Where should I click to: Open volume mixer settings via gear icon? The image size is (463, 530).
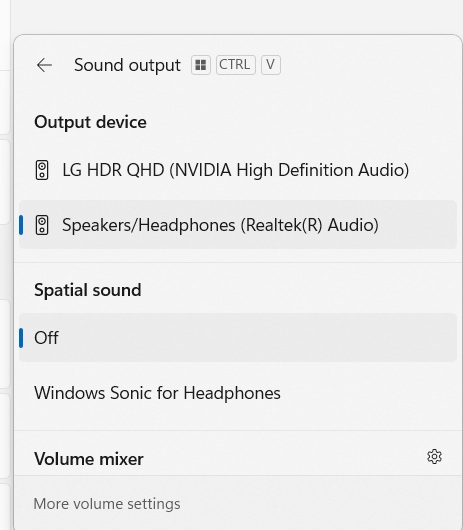pyautogui.click(x=434, y=457)
